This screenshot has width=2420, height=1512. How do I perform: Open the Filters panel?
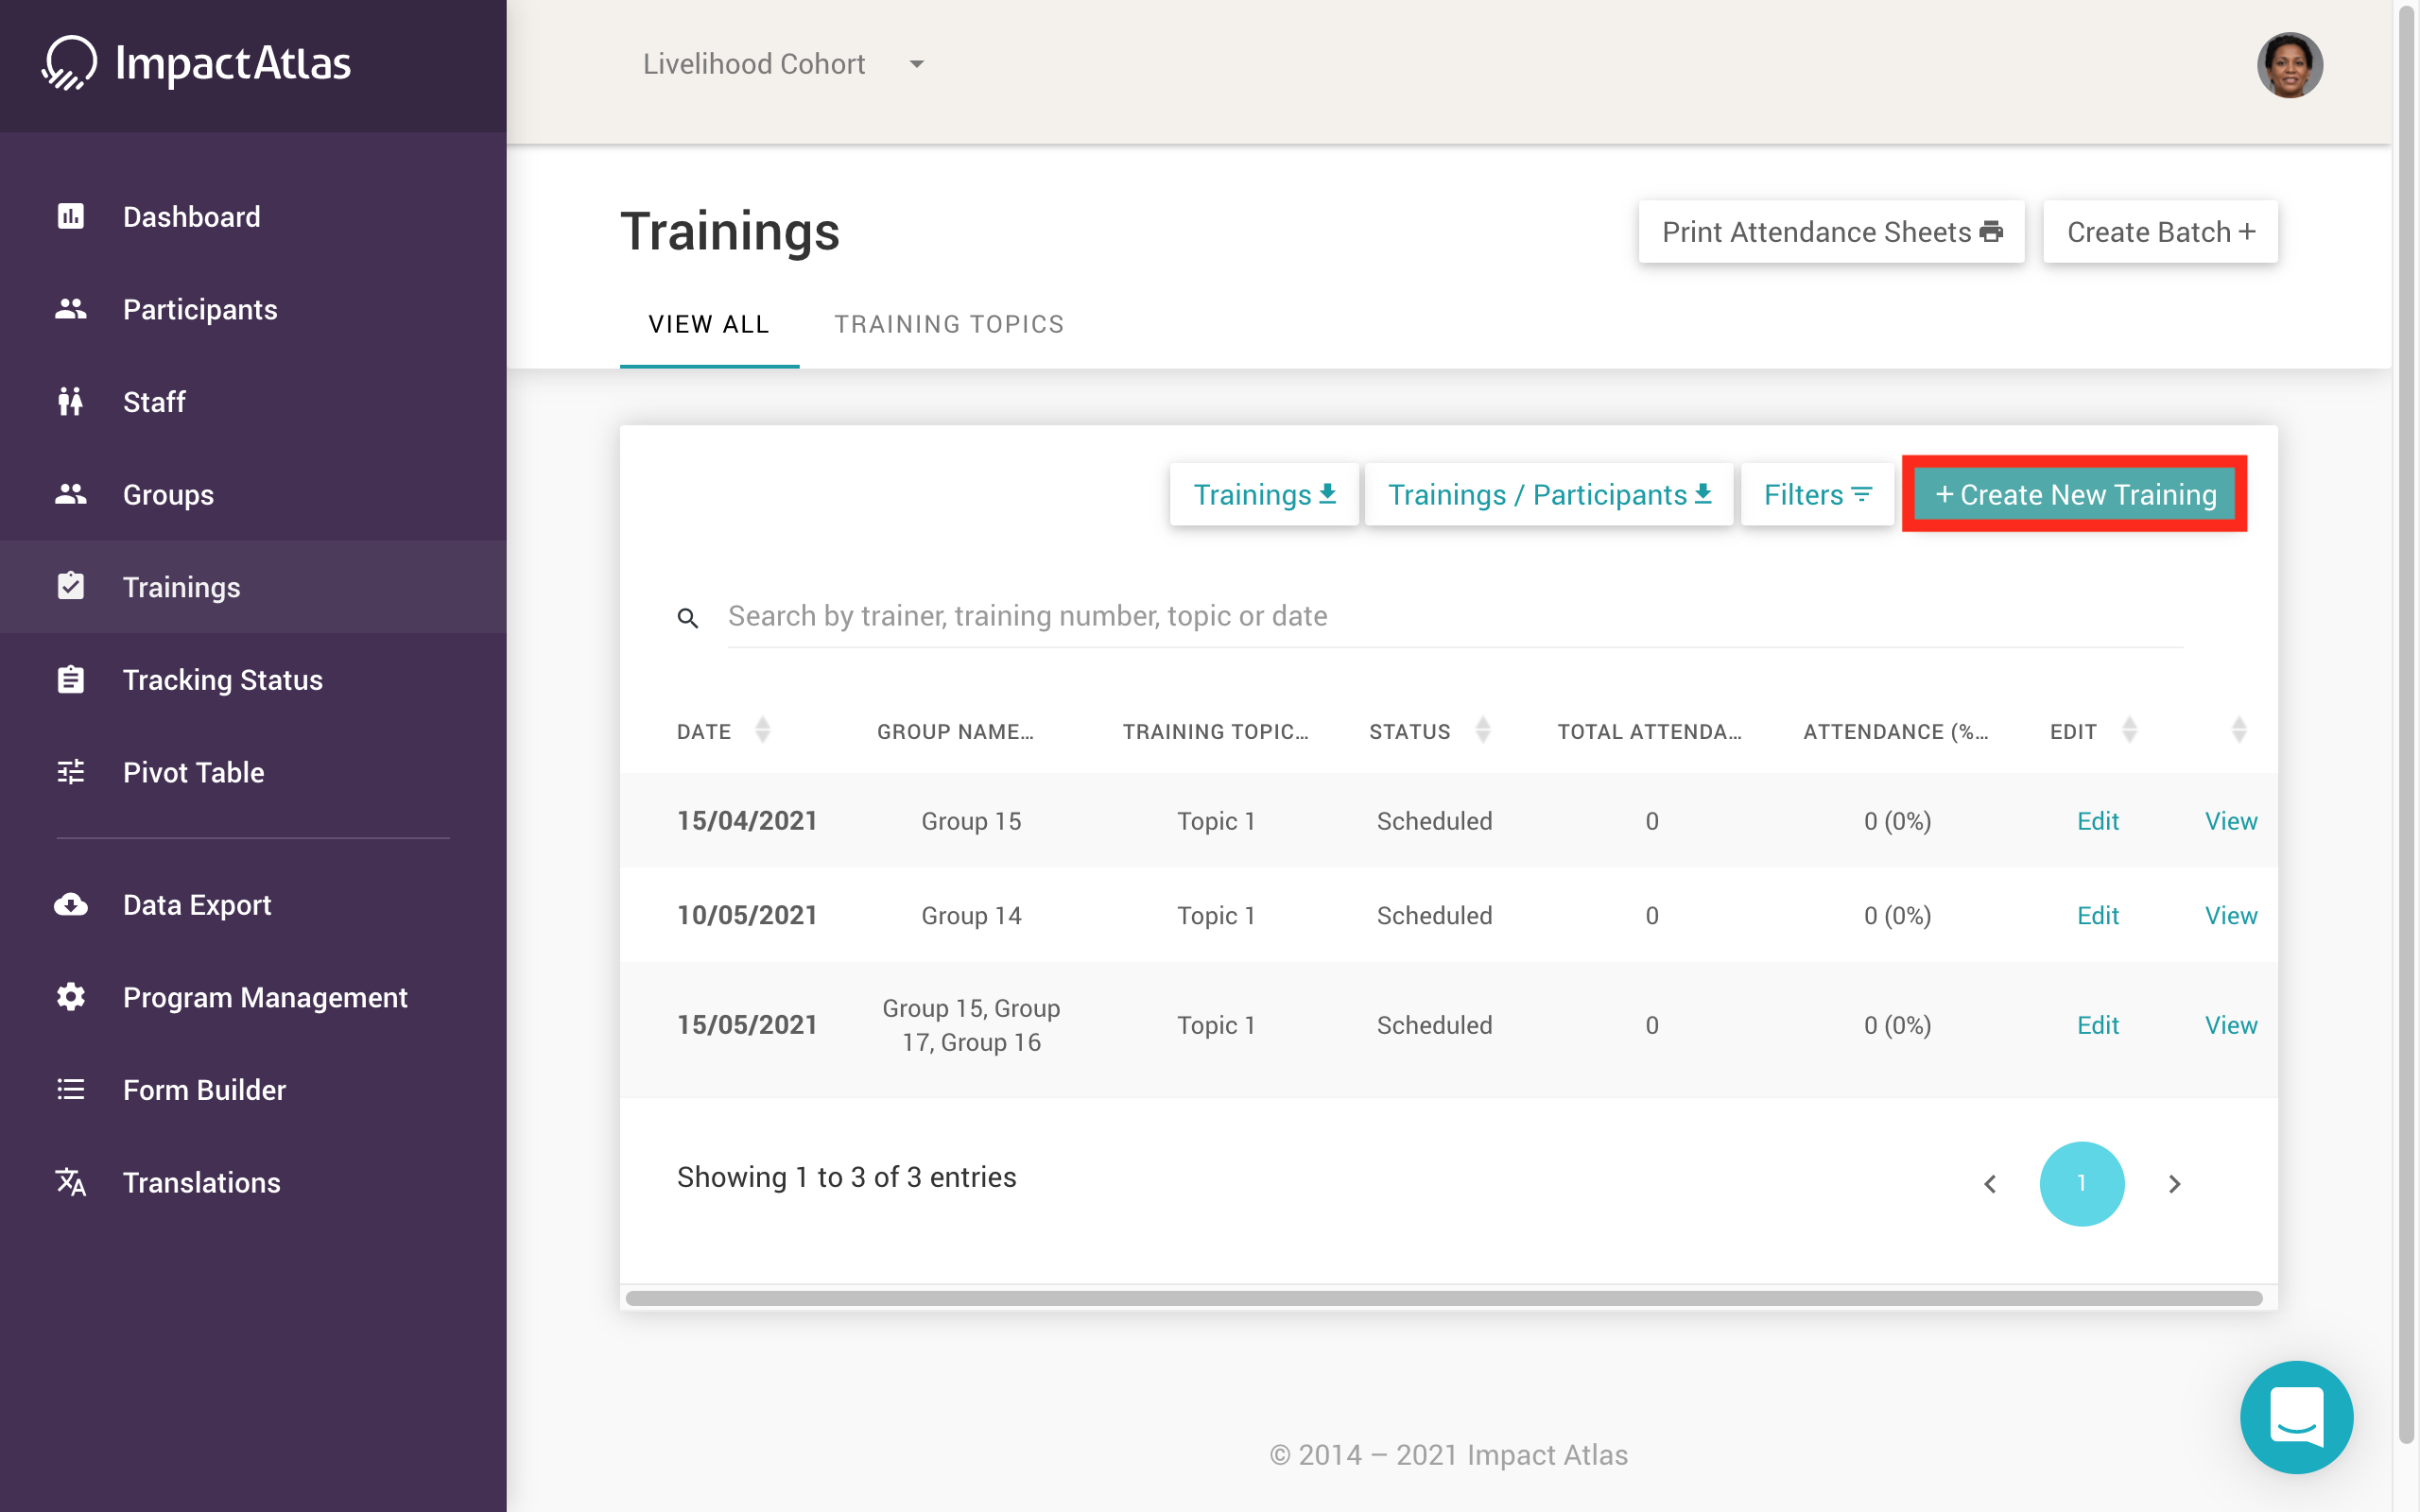click(x=1816, y=494)
